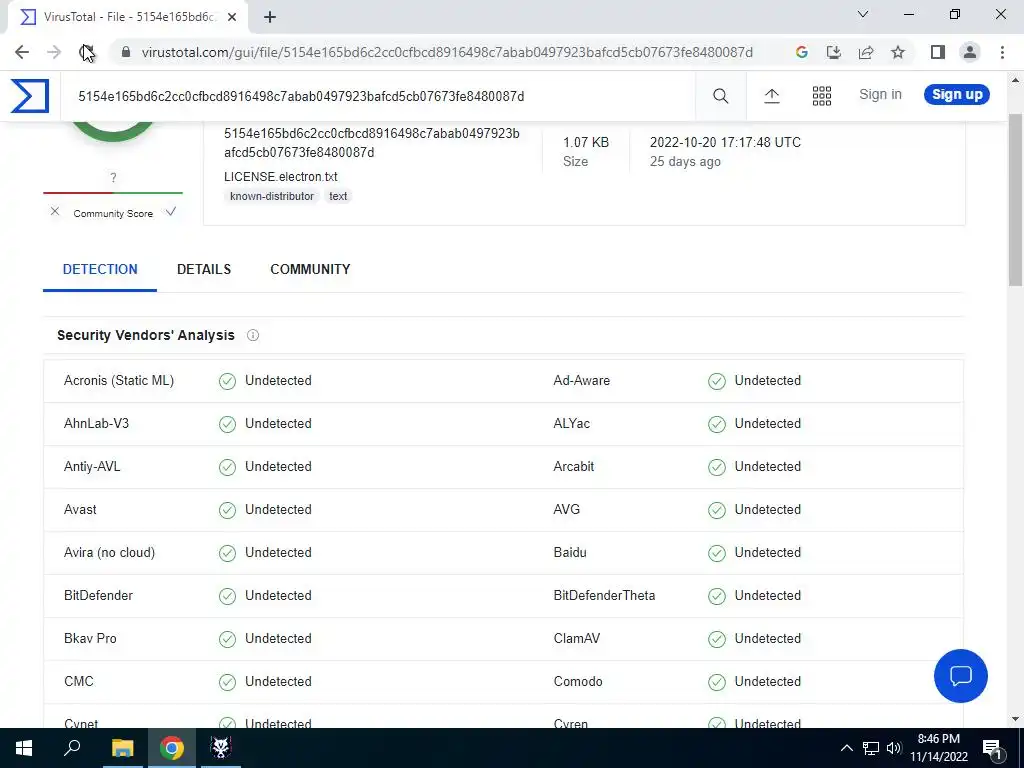Click the Sign in link
This screenshot has width=1024, height=768.
click(880, 95)
